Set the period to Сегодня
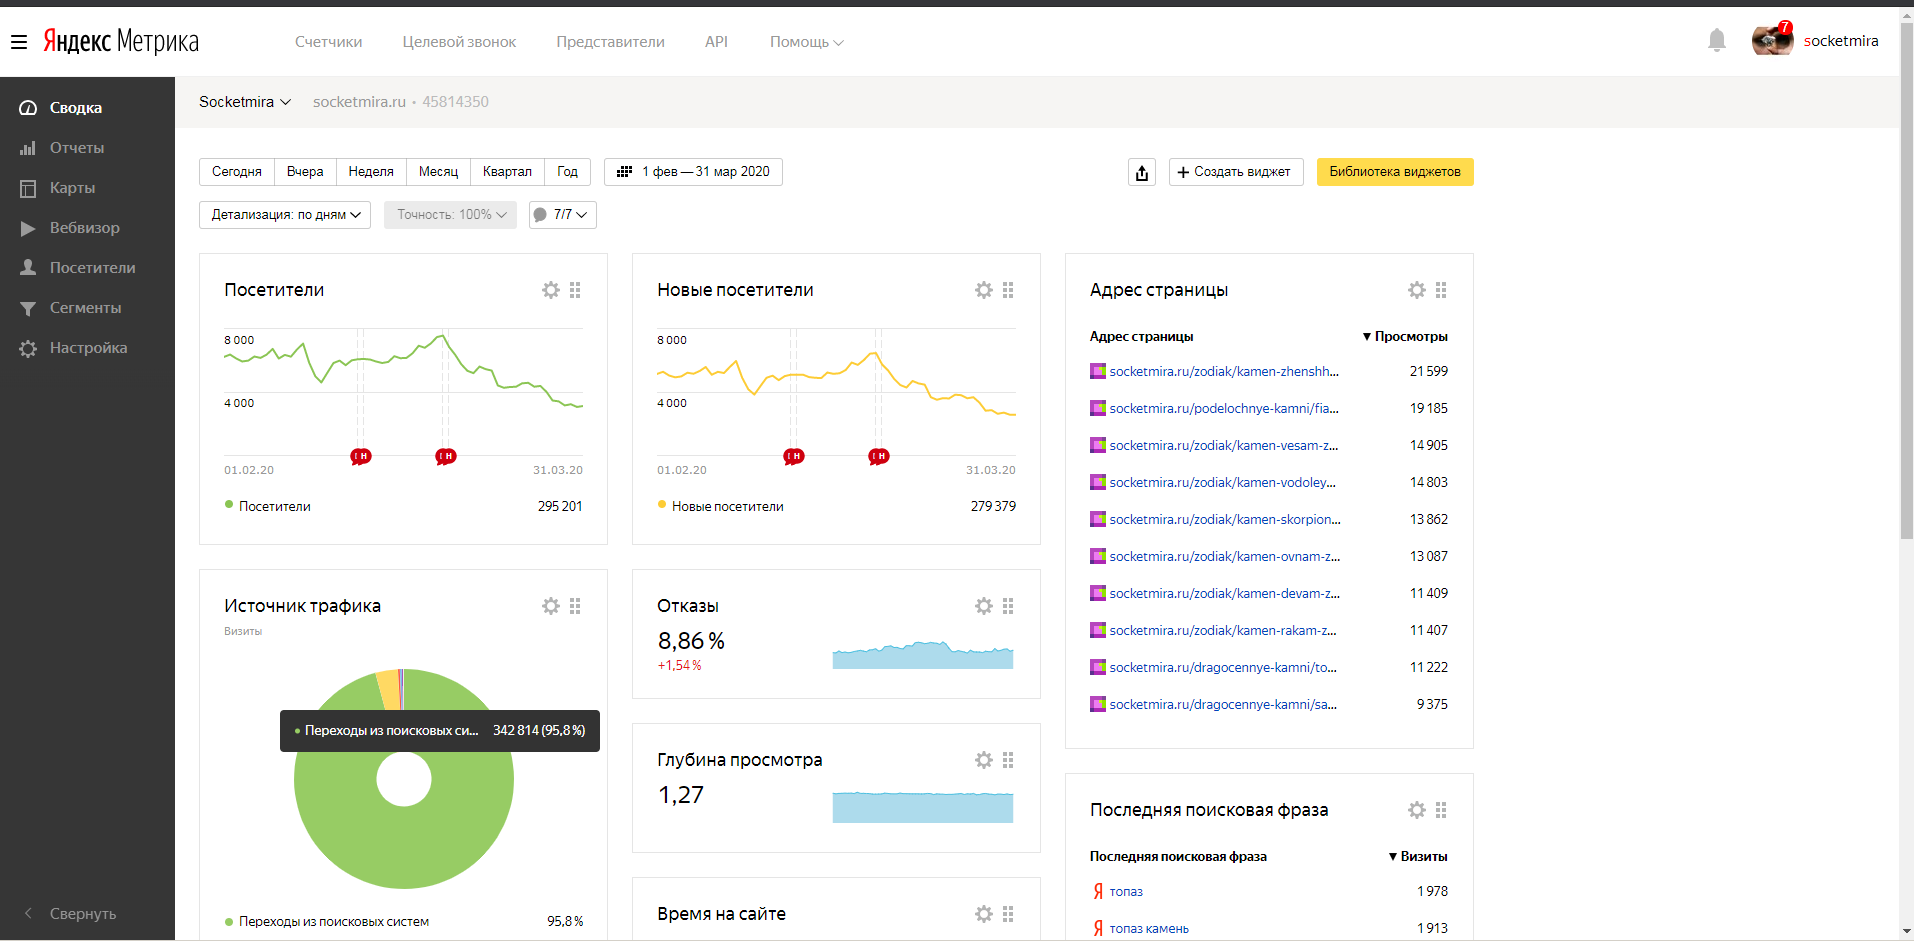The width and height of the screenshot is (1914, 942). (237, 172)
